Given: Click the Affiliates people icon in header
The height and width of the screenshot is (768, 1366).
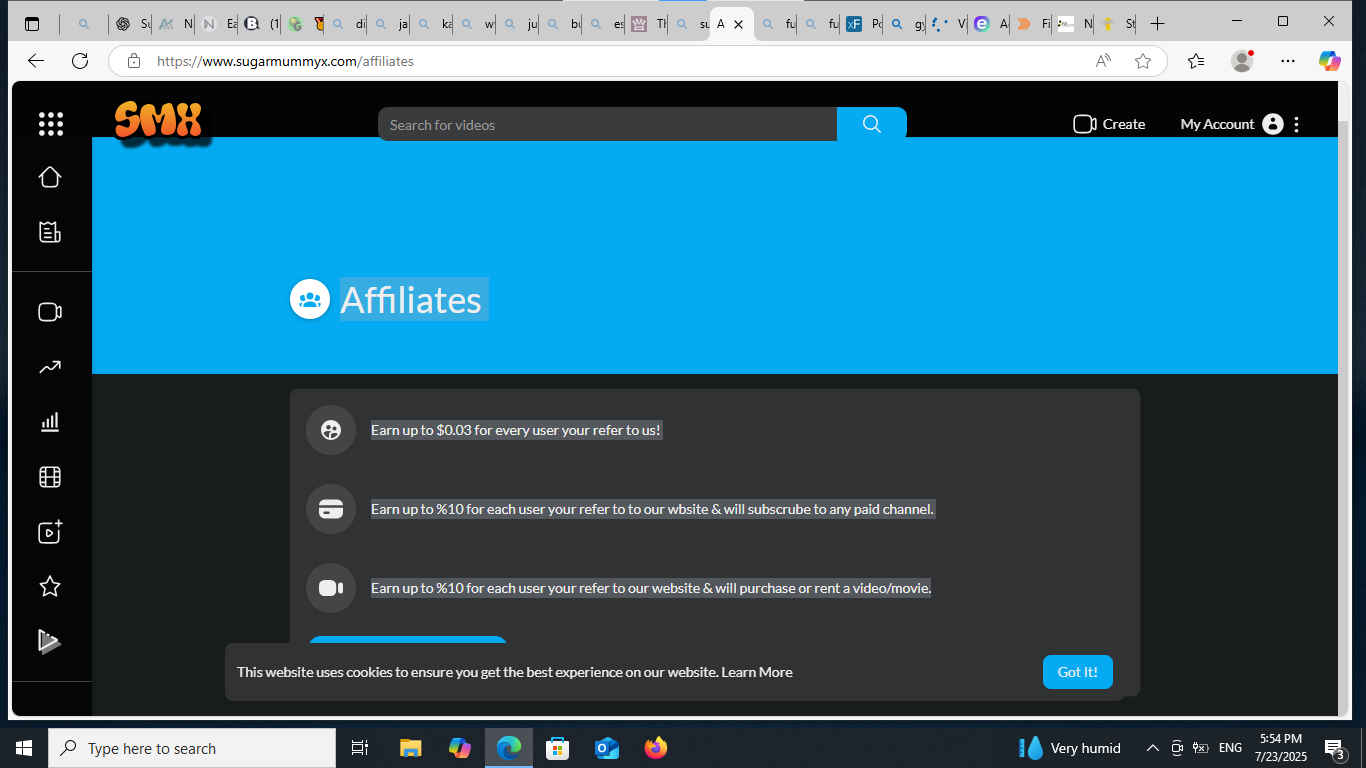Looking at the screenshot, I should [310, 299].
